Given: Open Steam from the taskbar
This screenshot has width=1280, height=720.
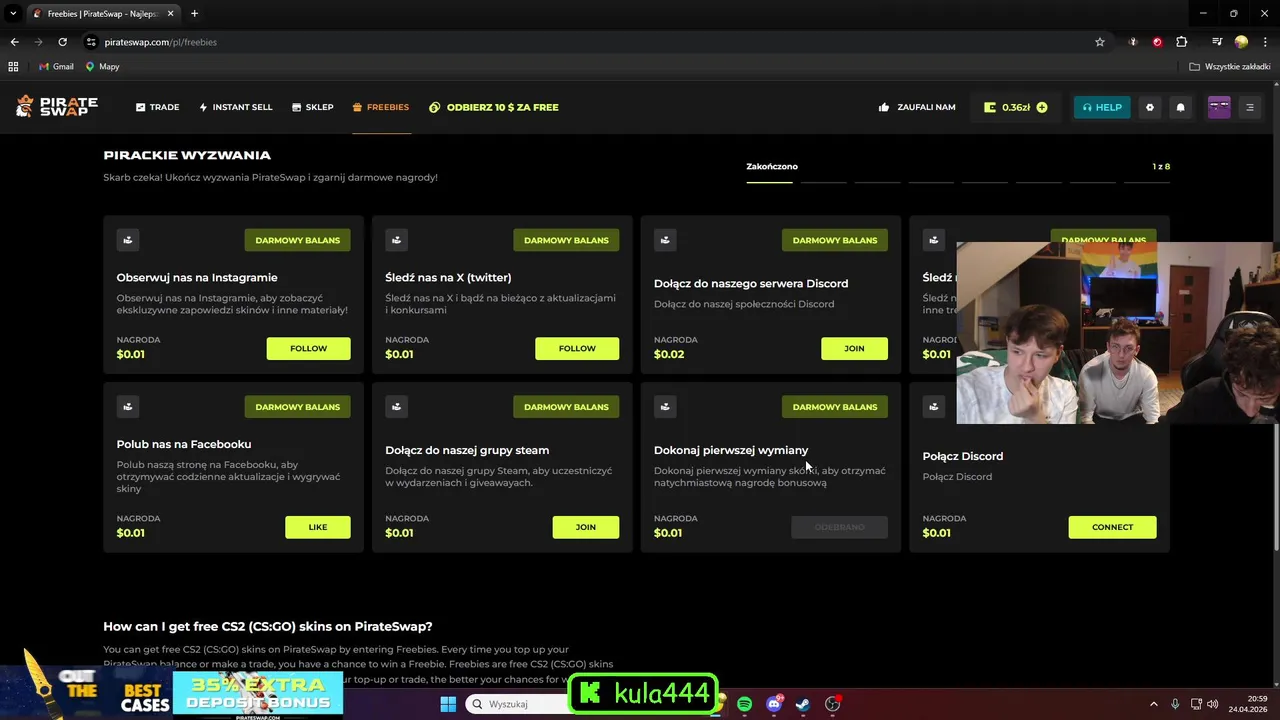Looking at the screenshot, I should point(802,704).
